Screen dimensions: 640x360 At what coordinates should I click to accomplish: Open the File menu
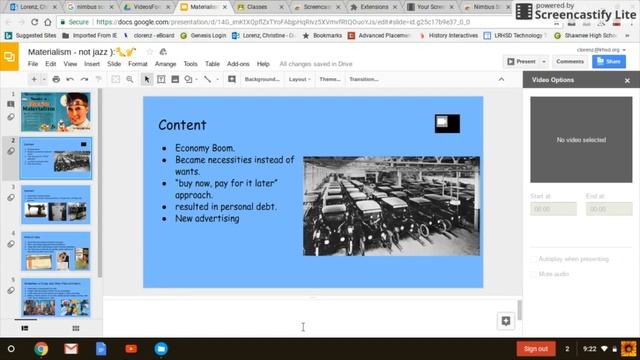[33, 64]
